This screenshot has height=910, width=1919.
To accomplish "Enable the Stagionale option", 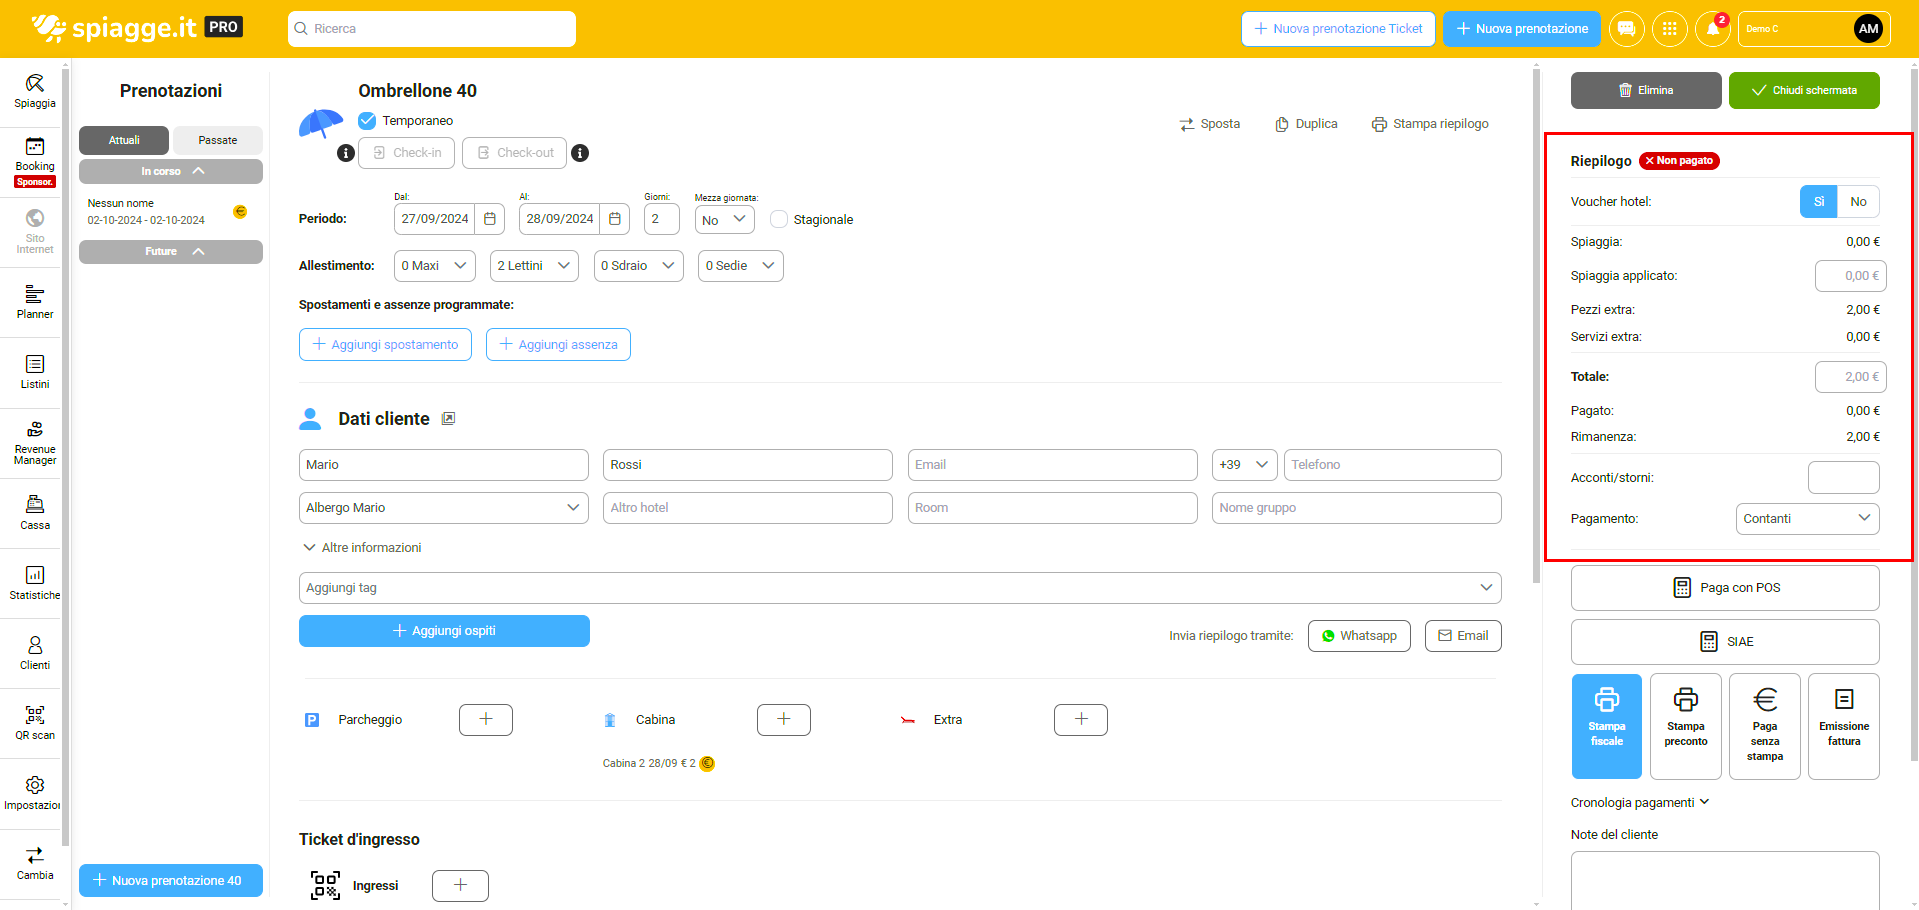I will [779, 220].
